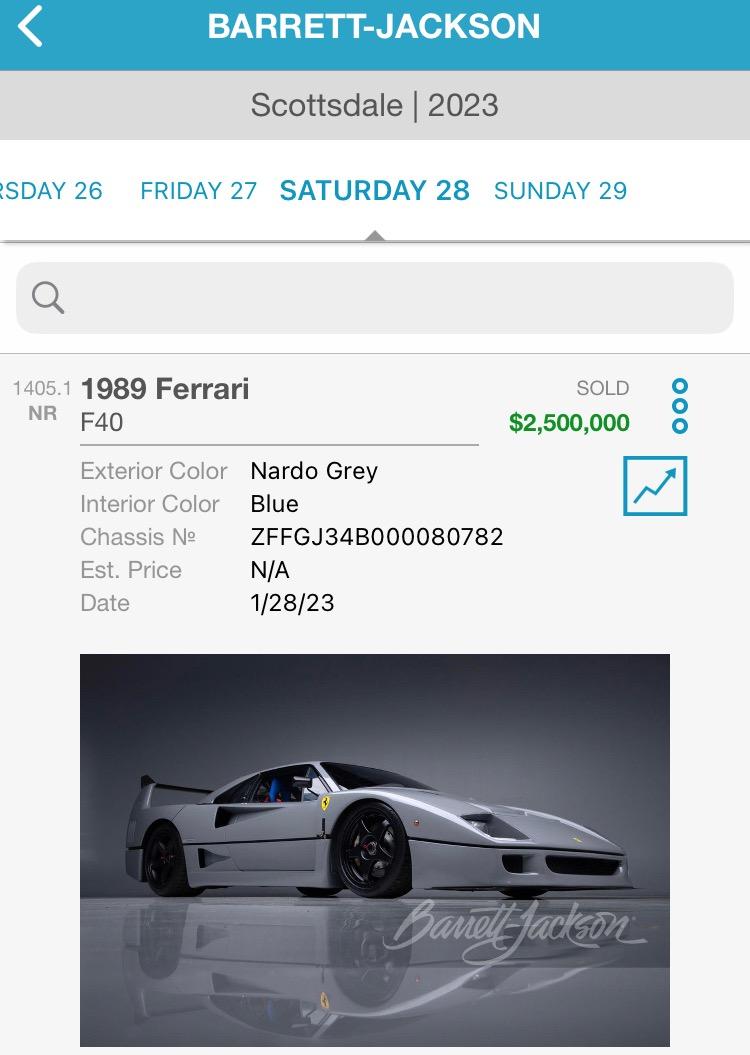Open the Scottsdale | 2023 event header

375,105
